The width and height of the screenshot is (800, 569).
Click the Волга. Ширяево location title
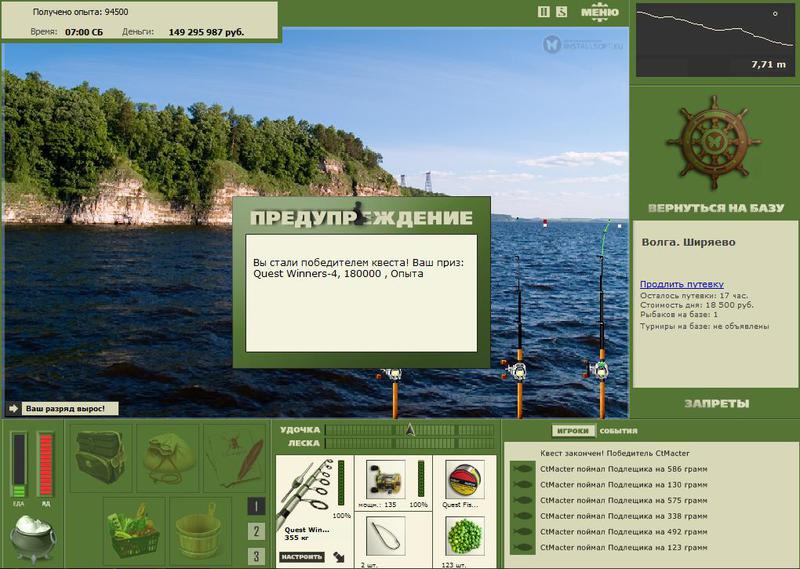pos(688,242)
